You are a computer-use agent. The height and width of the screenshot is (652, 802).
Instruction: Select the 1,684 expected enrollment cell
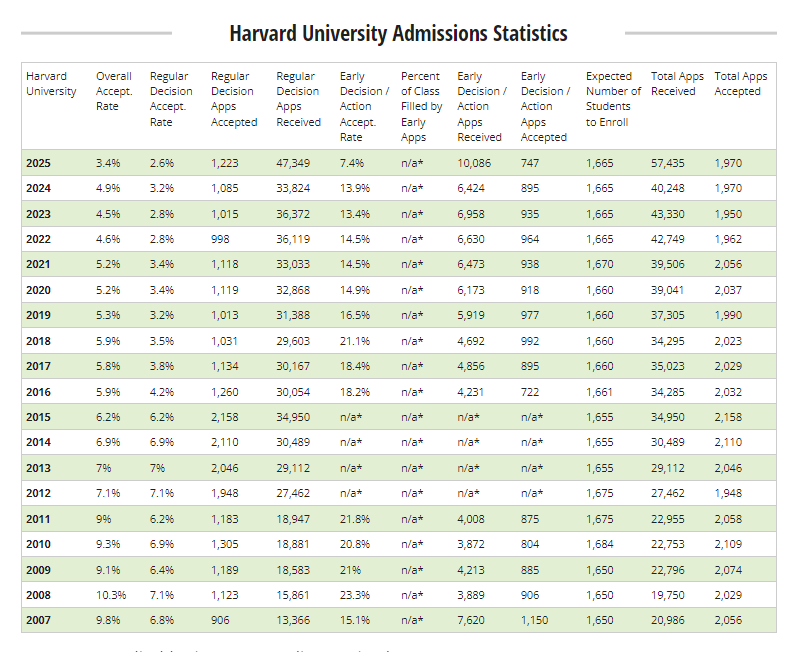pyautogui.click(x=600, y=544)
